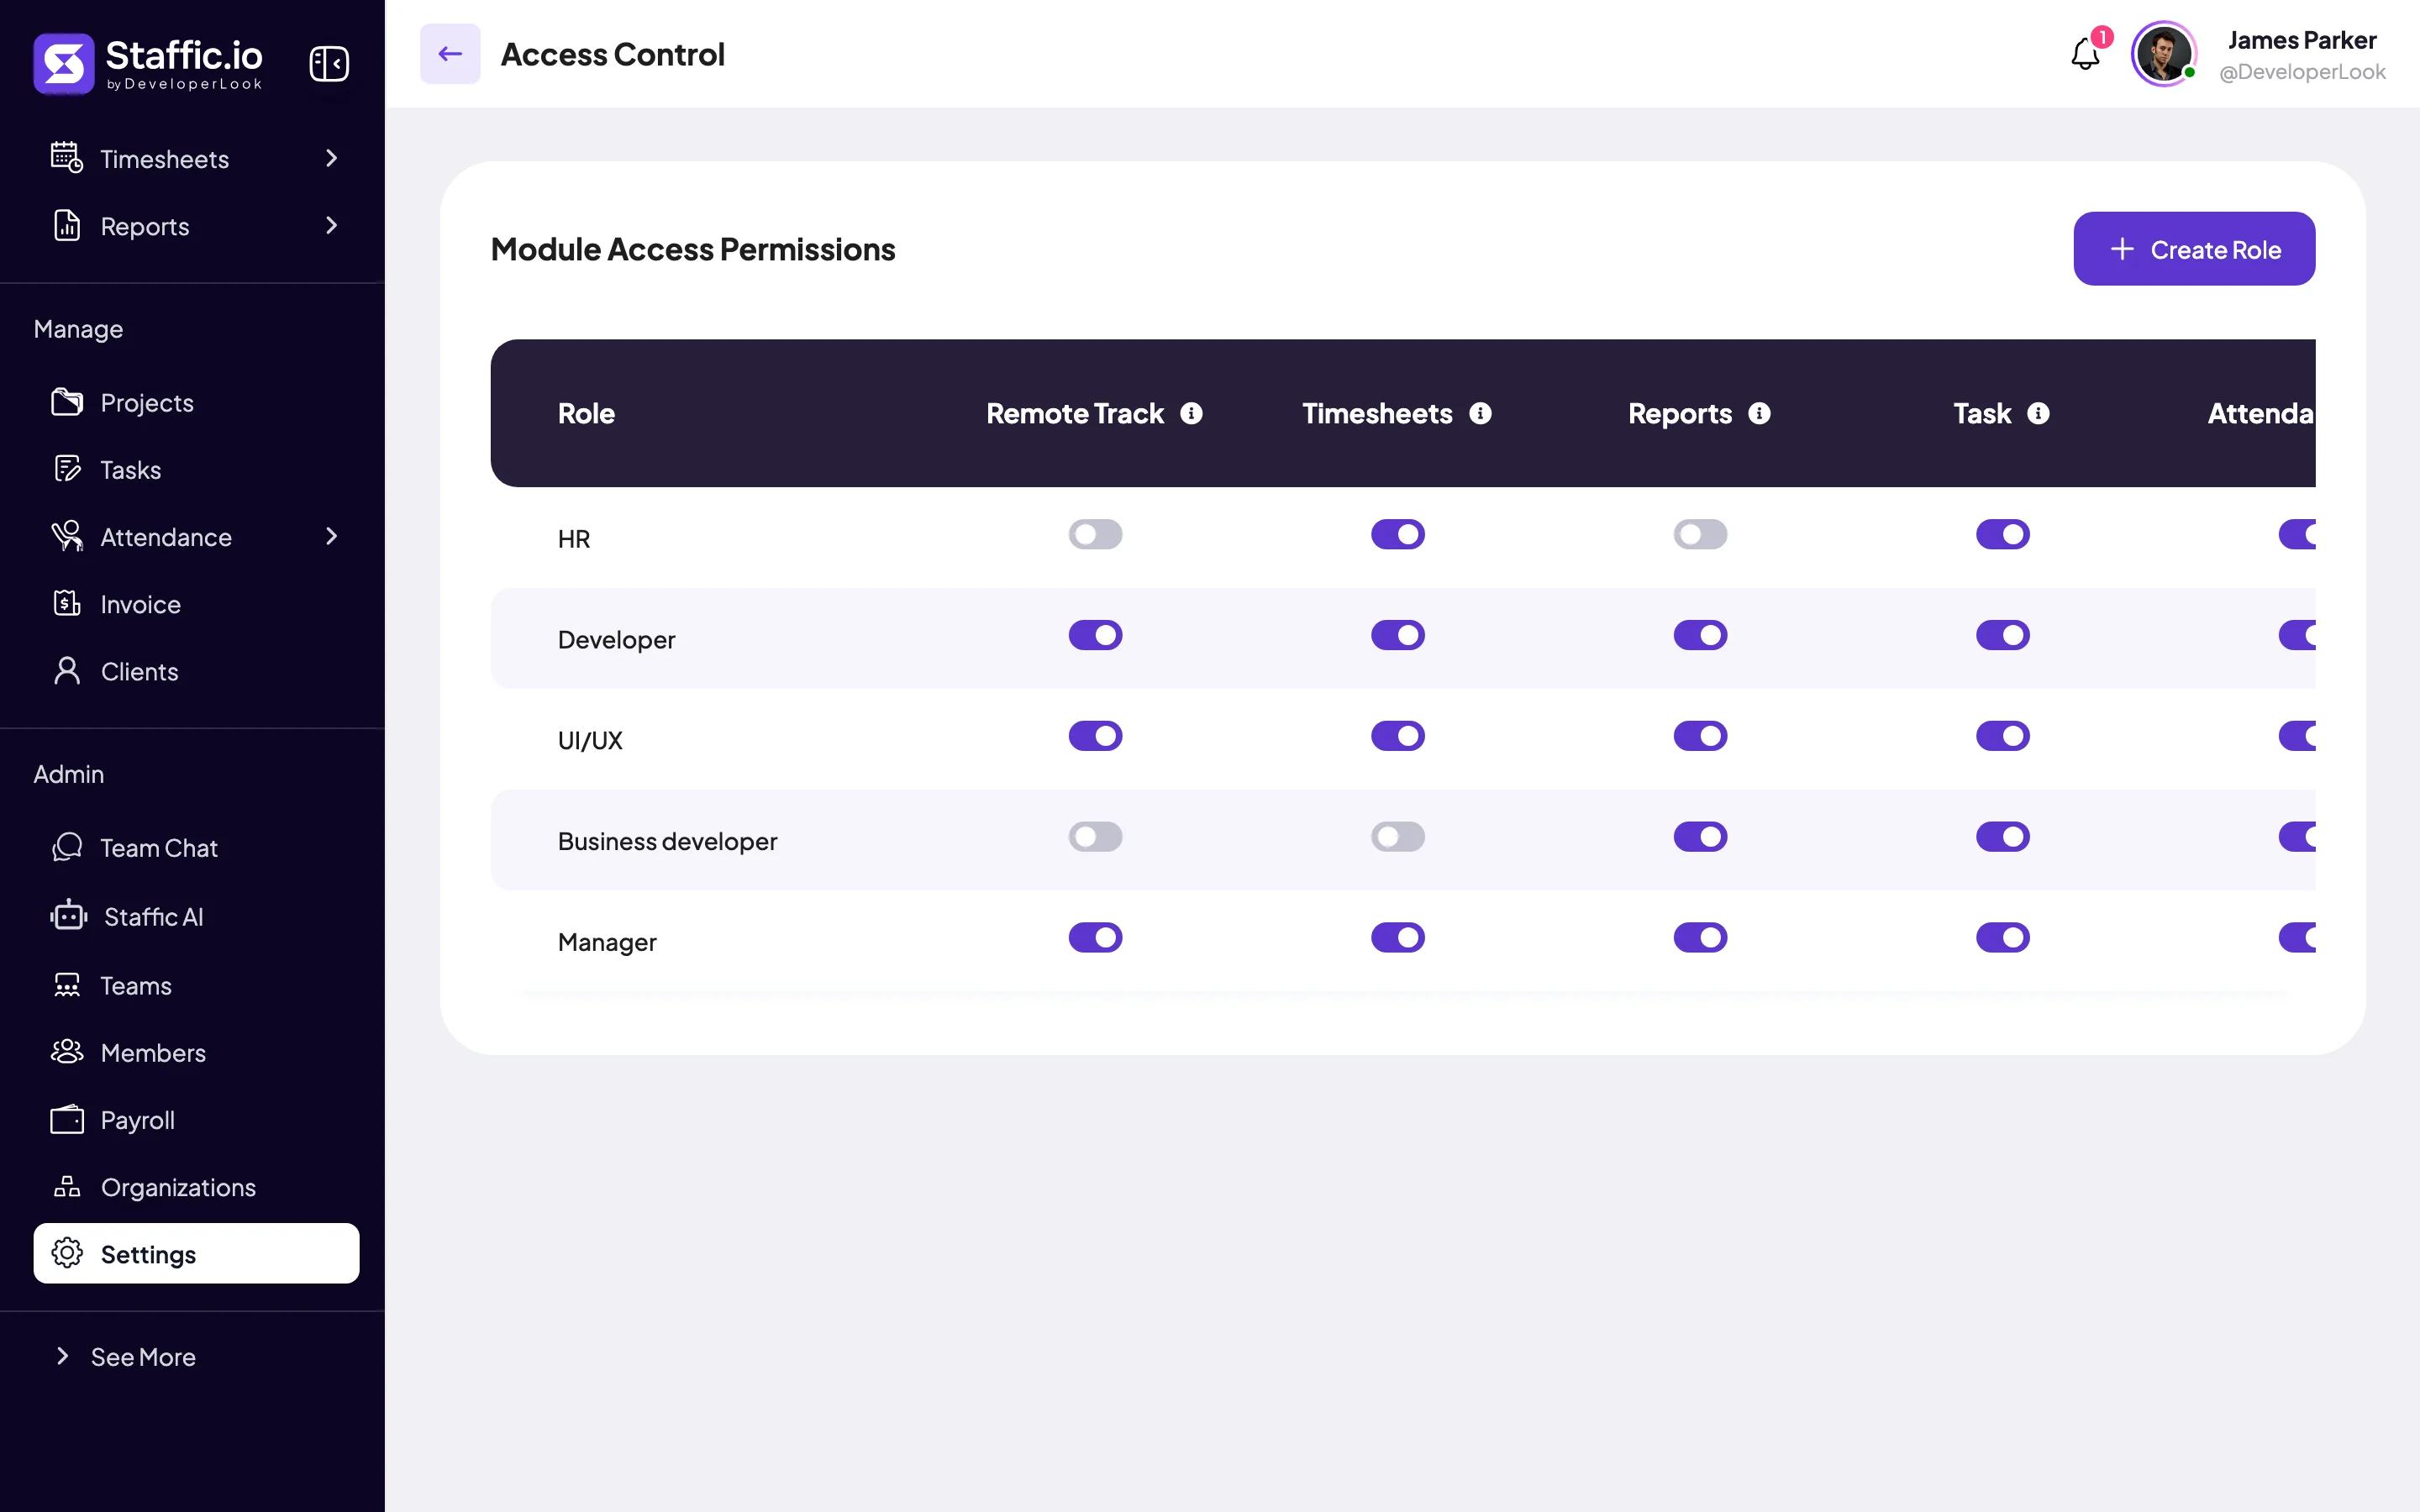
Task: Click the Role column header
Action: (586, 413)
